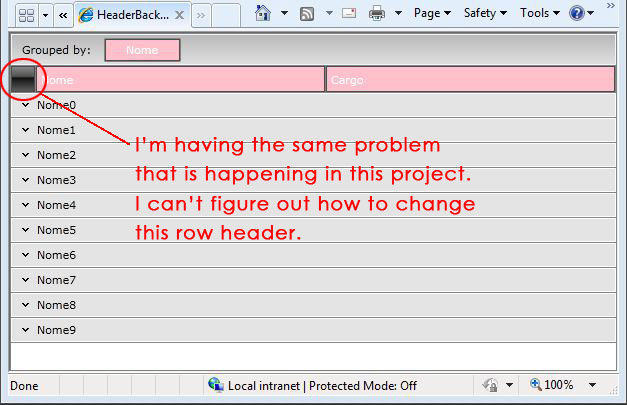Click the 100% zoom level
Viewport: 627px width, 405px height.
[x=559, y=385]
